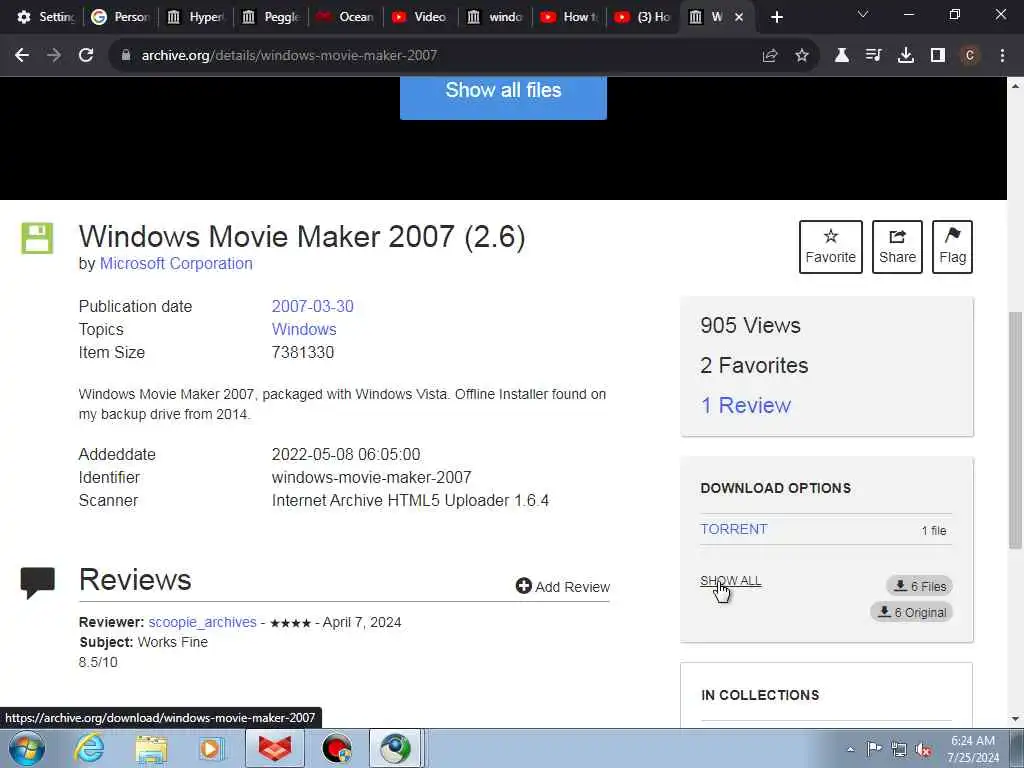The height and width of the screenshot is (768, 1024).
Task: Click the share page icon in address bar
Action: click(x=770, y=56)
